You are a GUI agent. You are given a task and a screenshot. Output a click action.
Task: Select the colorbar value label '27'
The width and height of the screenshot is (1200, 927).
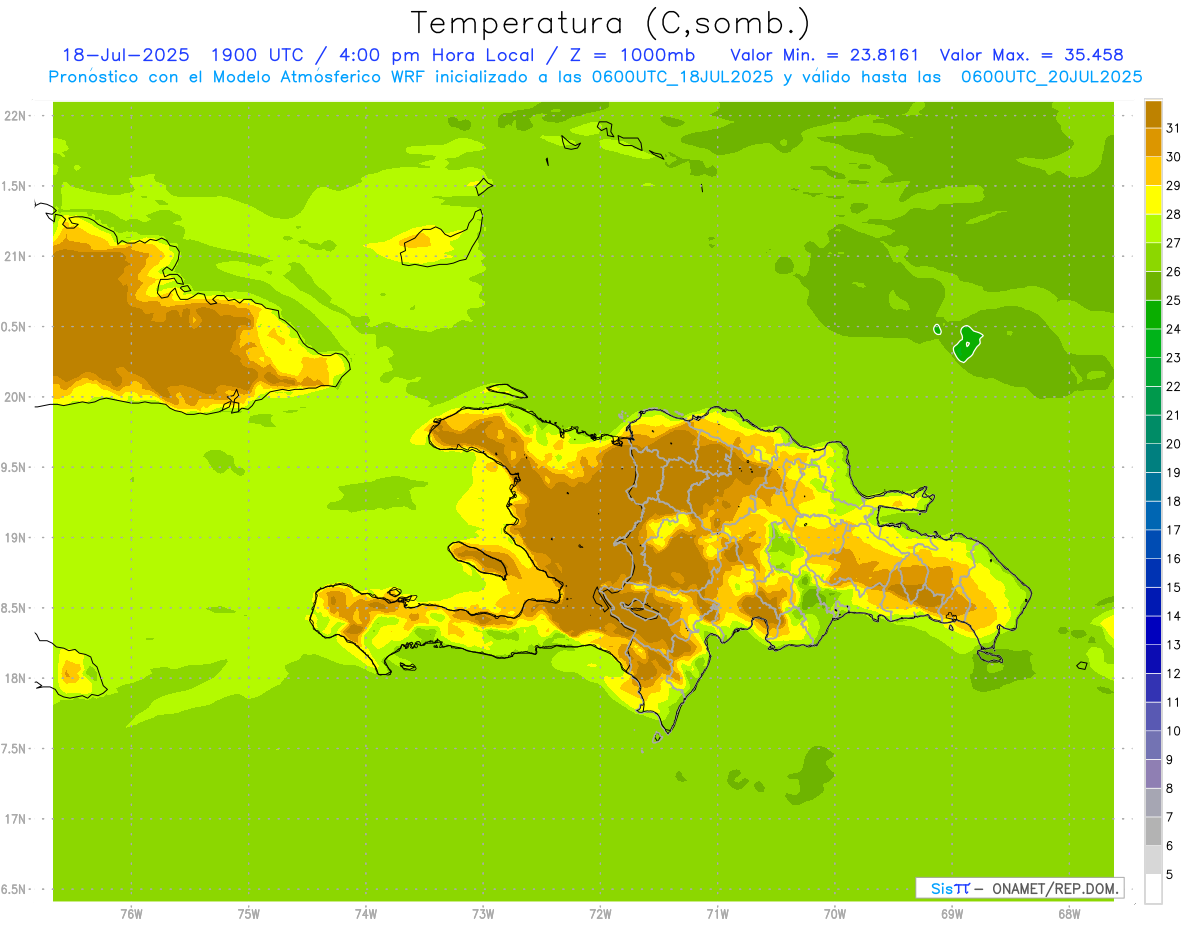tap(1173, 243)
